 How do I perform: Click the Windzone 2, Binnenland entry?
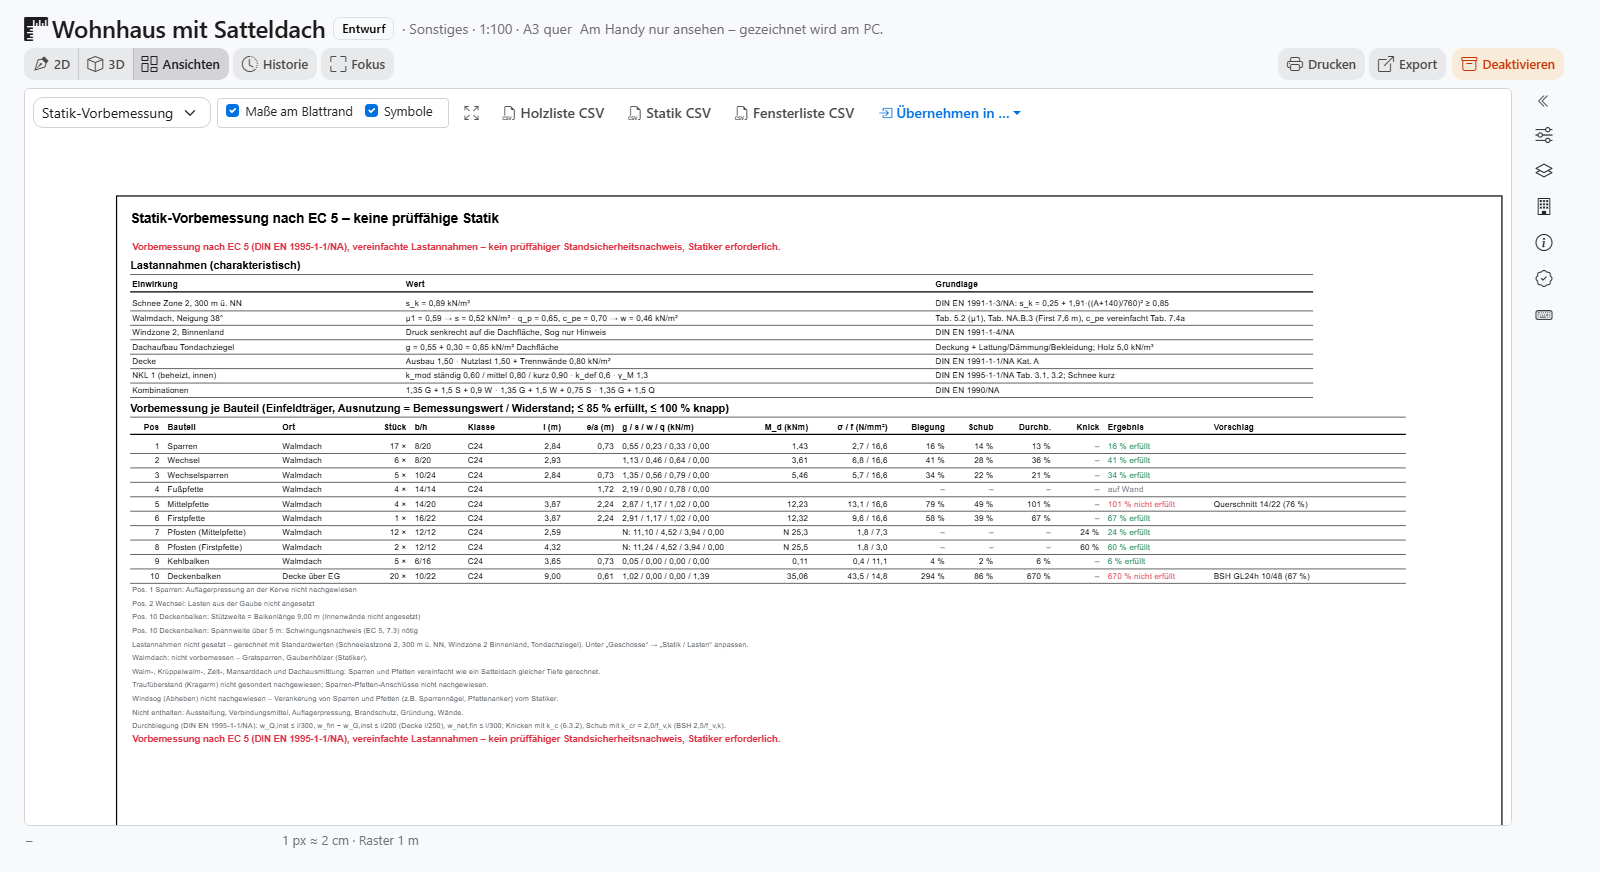pyautogui.click(x=178, y=332)
